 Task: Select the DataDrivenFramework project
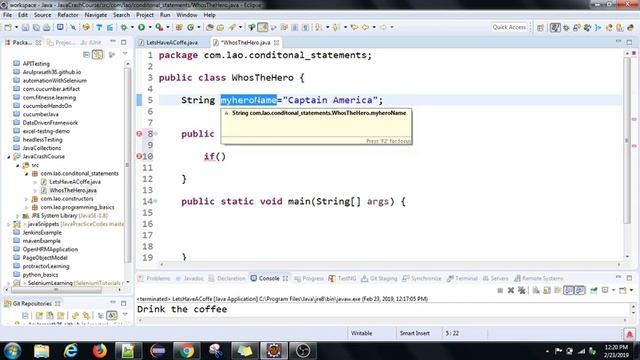[50, 123]
